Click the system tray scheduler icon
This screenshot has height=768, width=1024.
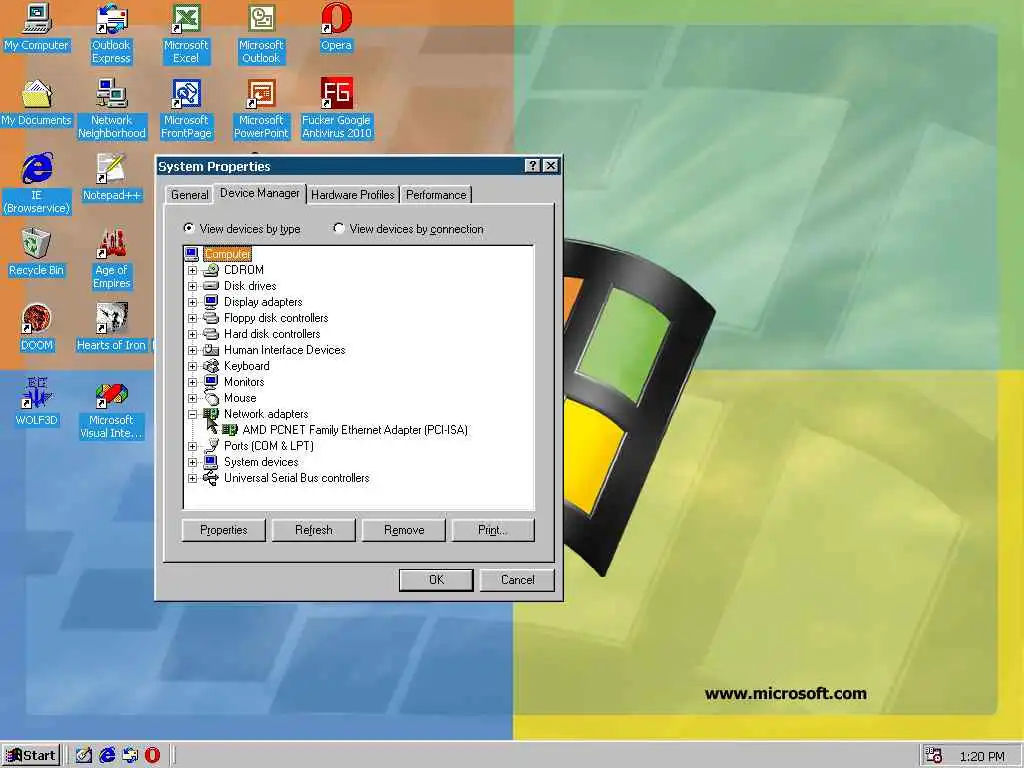(x=934, y=756)
